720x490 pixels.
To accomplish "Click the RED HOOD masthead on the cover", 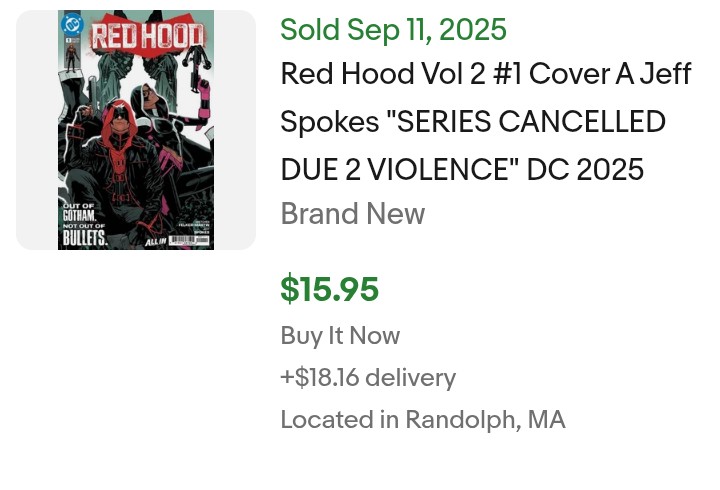I will coord(147,35).
